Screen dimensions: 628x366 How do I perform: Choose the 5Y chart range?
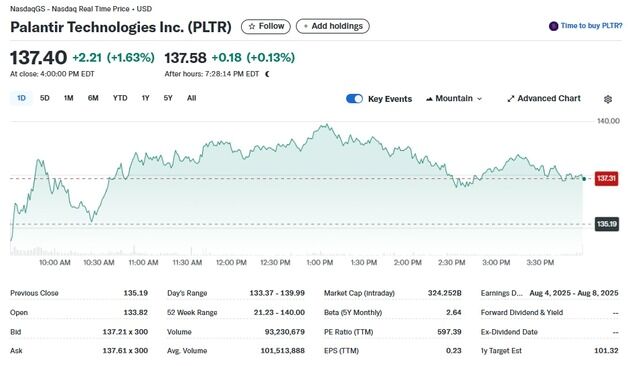pos(168,98)
